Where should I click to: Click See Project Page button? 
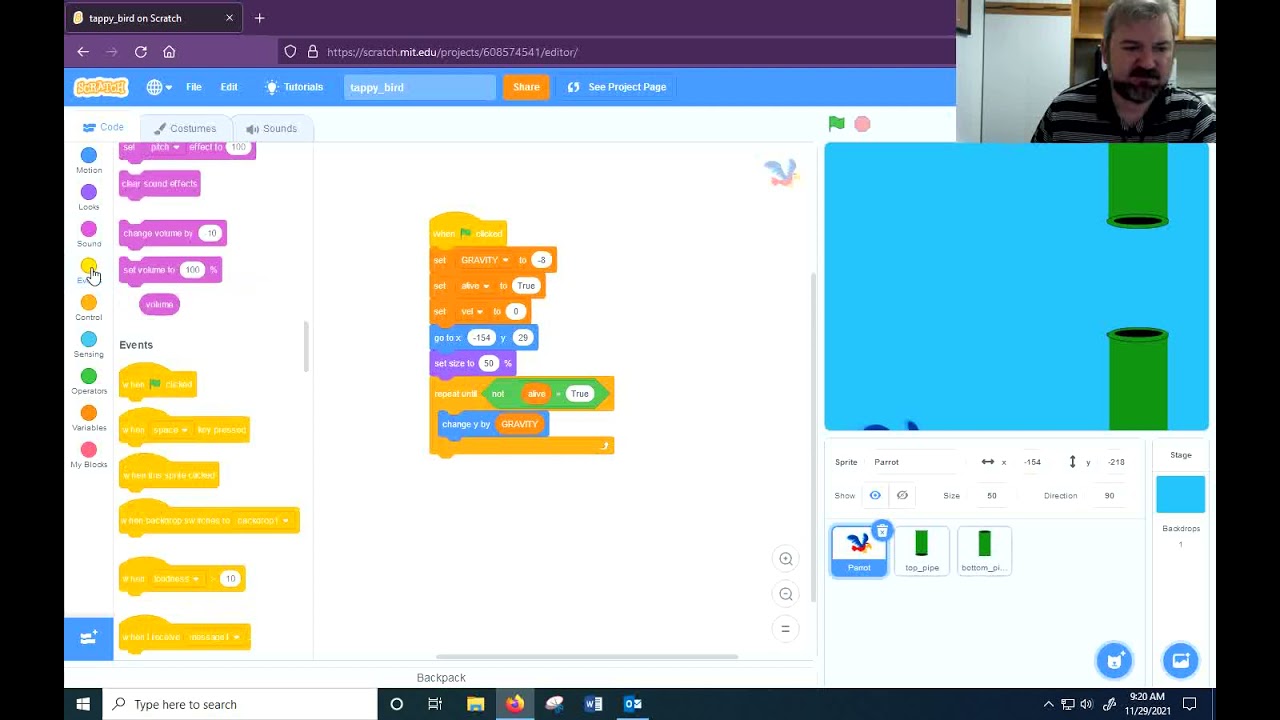pyautogui.click(x=617, y=87)
